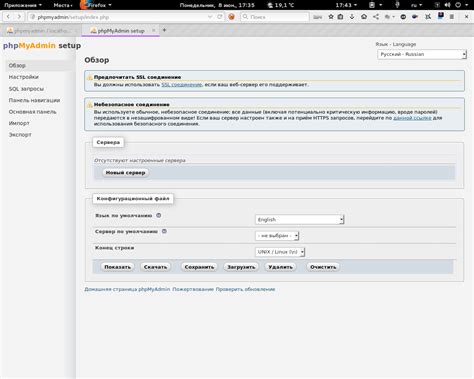Select 'Панель навигации' in the left menu
Screen dimensions: 474x379
34,100
